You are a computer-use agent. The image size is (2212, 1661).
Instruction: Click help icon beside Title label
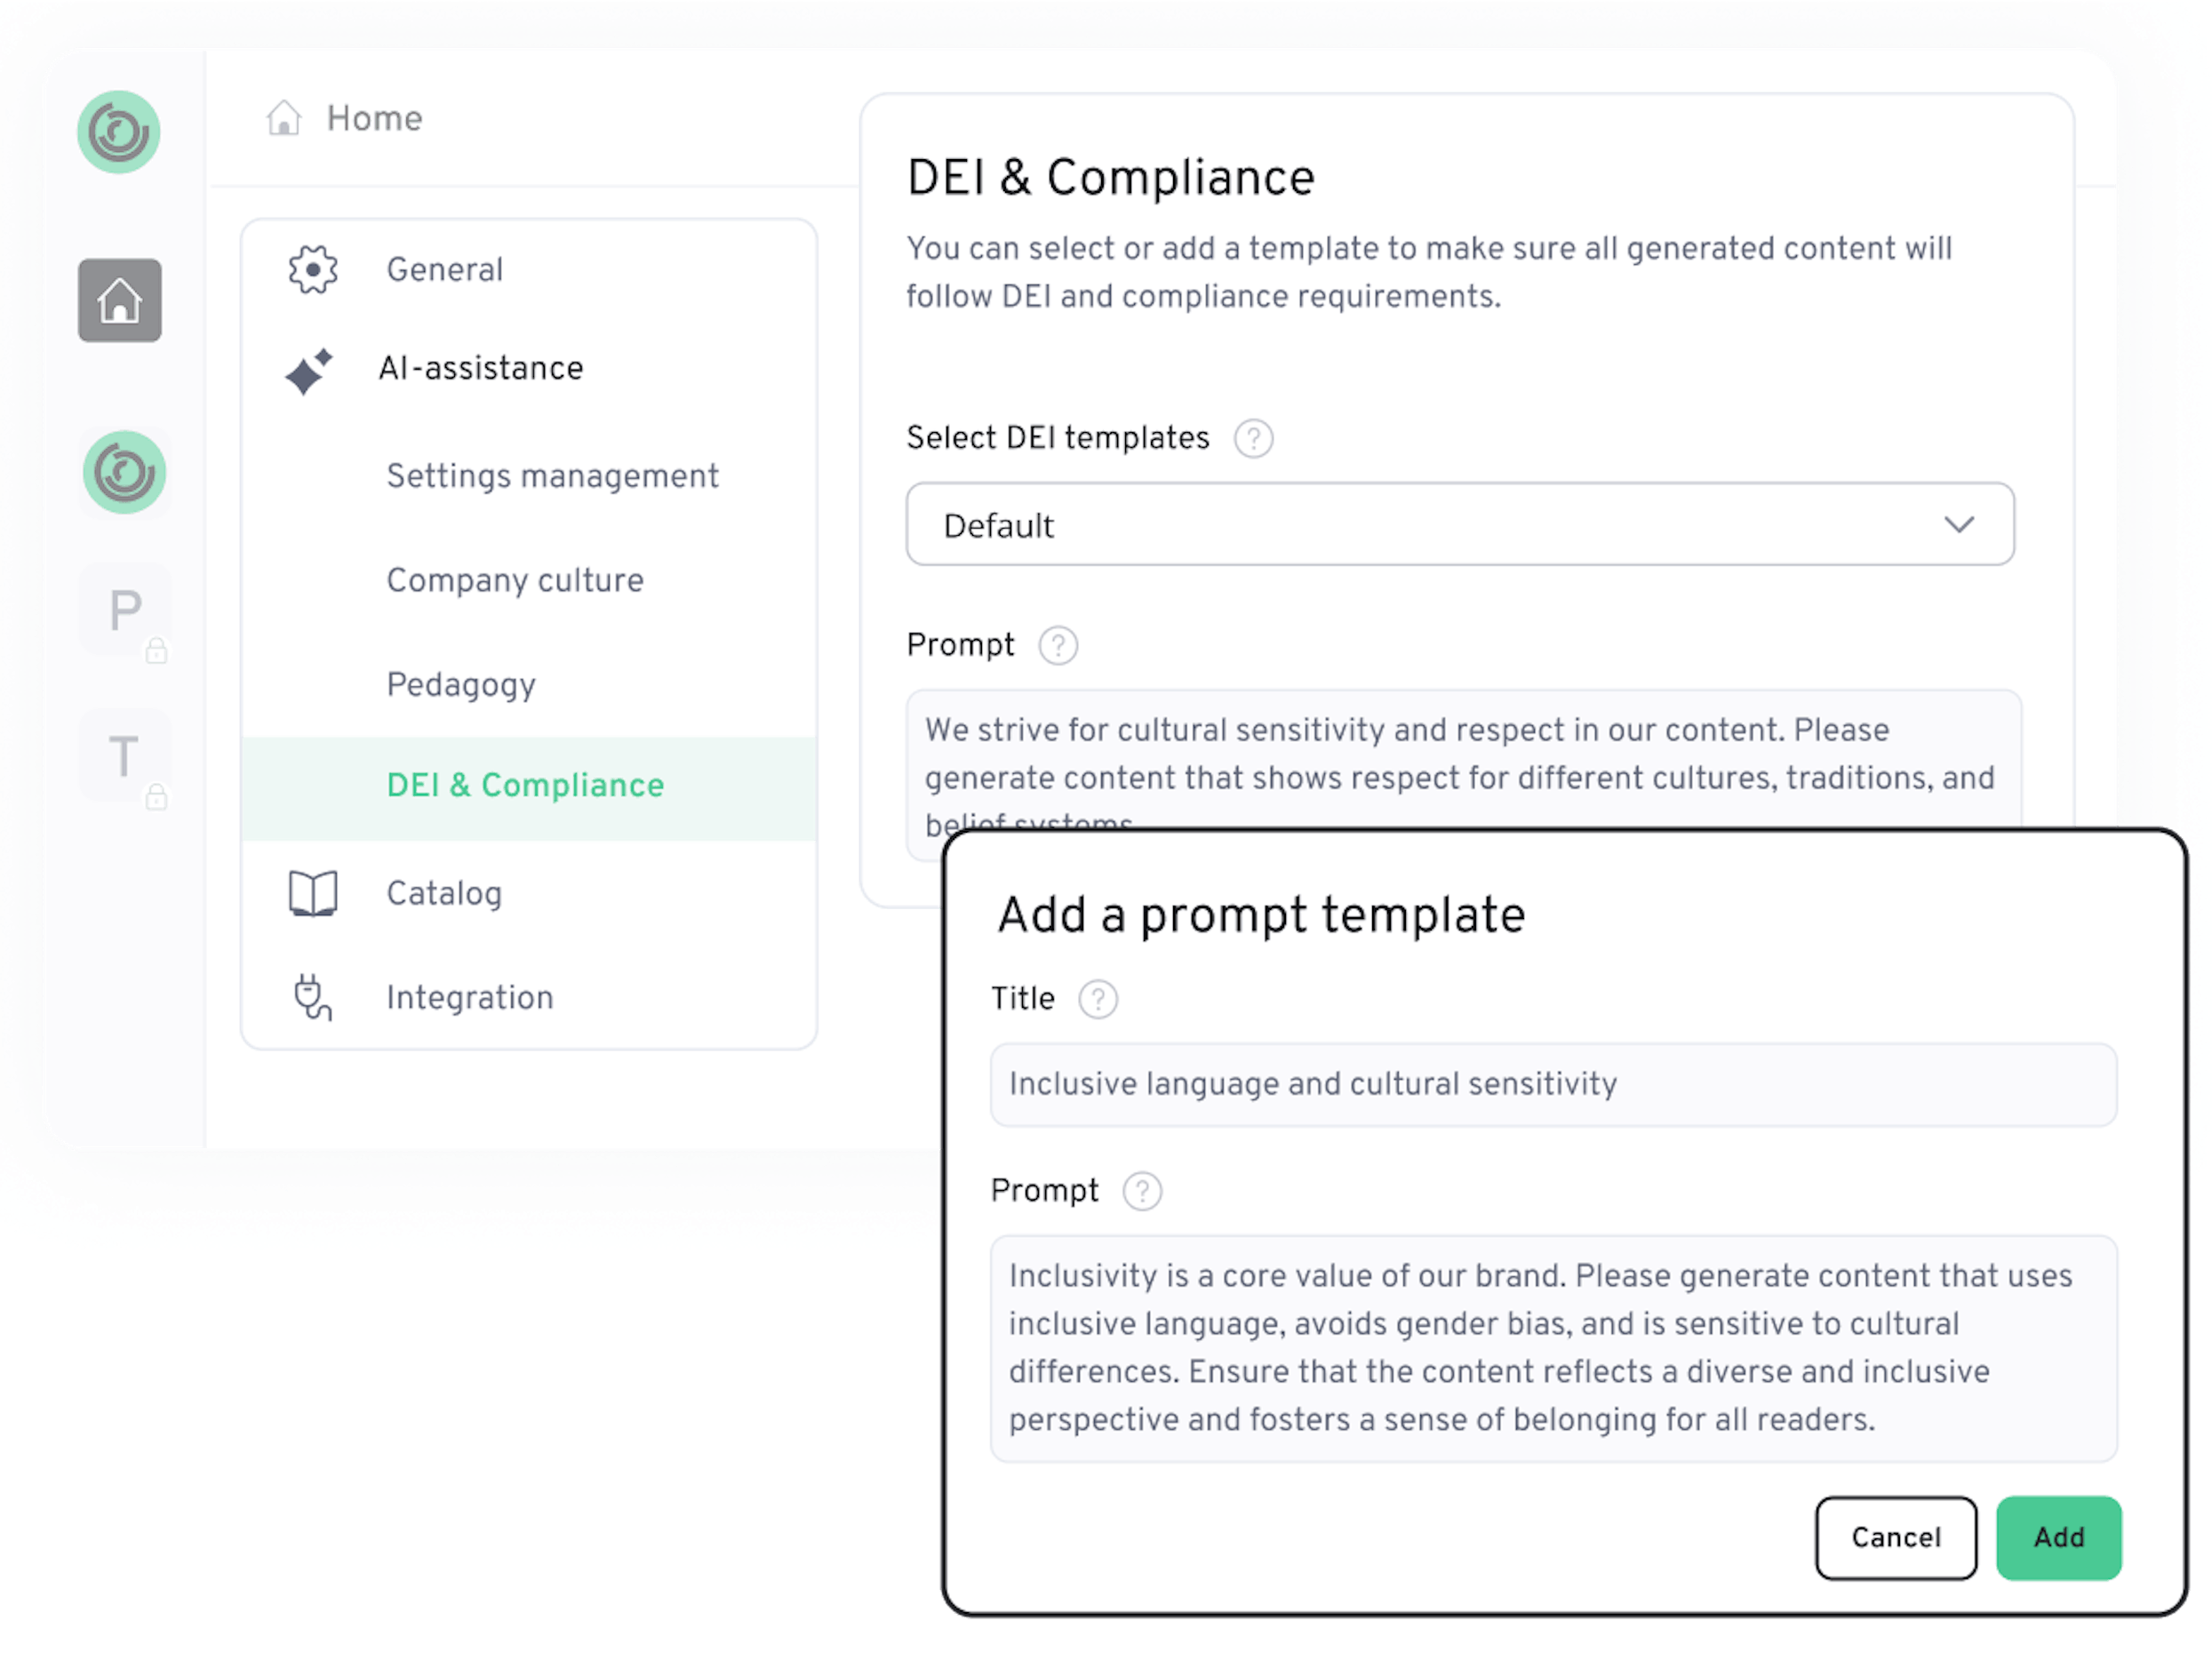coord(1098,999)
